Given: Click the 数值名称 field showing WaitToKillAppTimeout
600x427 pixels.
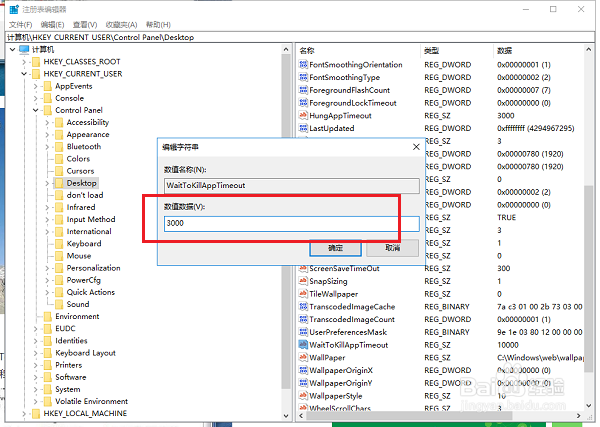Looking at the screenshot, I should click(292, 186).
